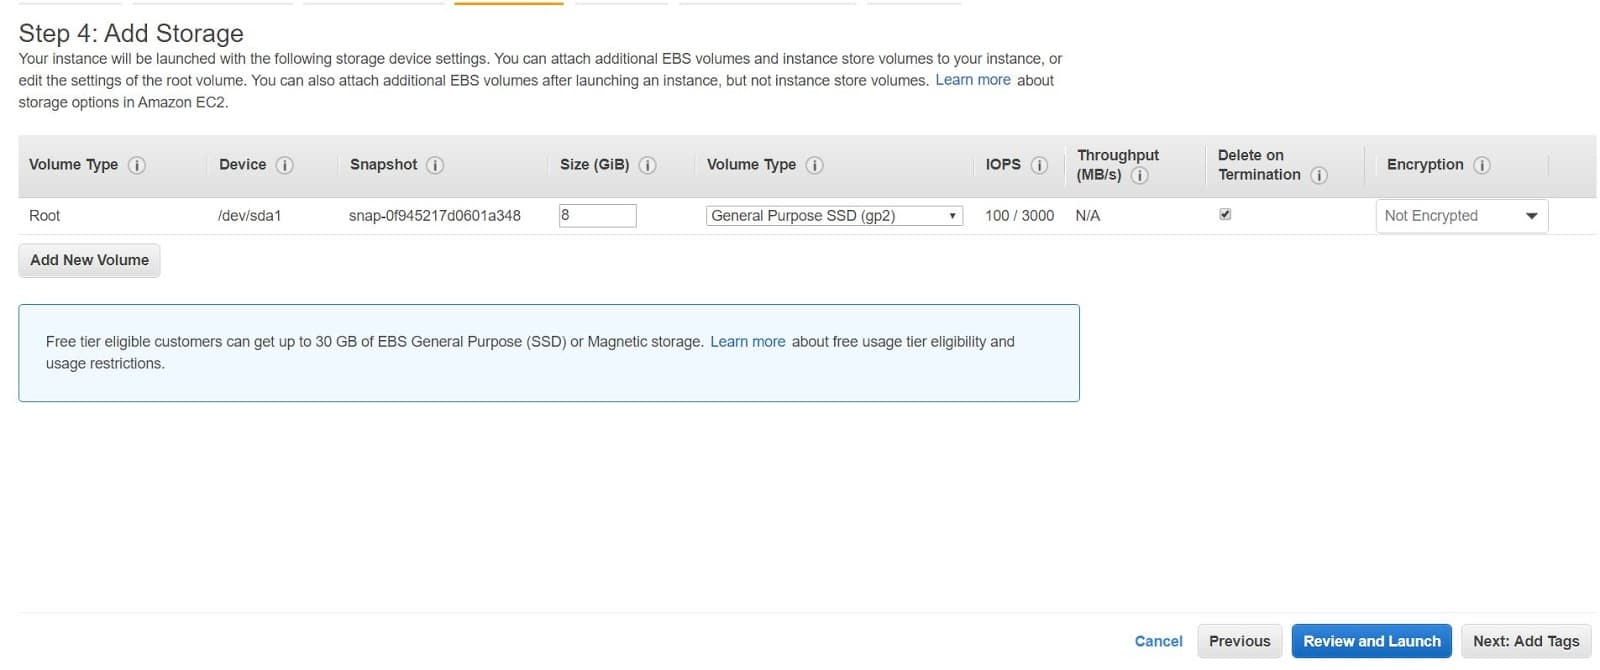Image resolution: width=1600 pixels, height=670 pixels.
Task: Click the Size (GiB) info icon
Action: coord(648,165)
